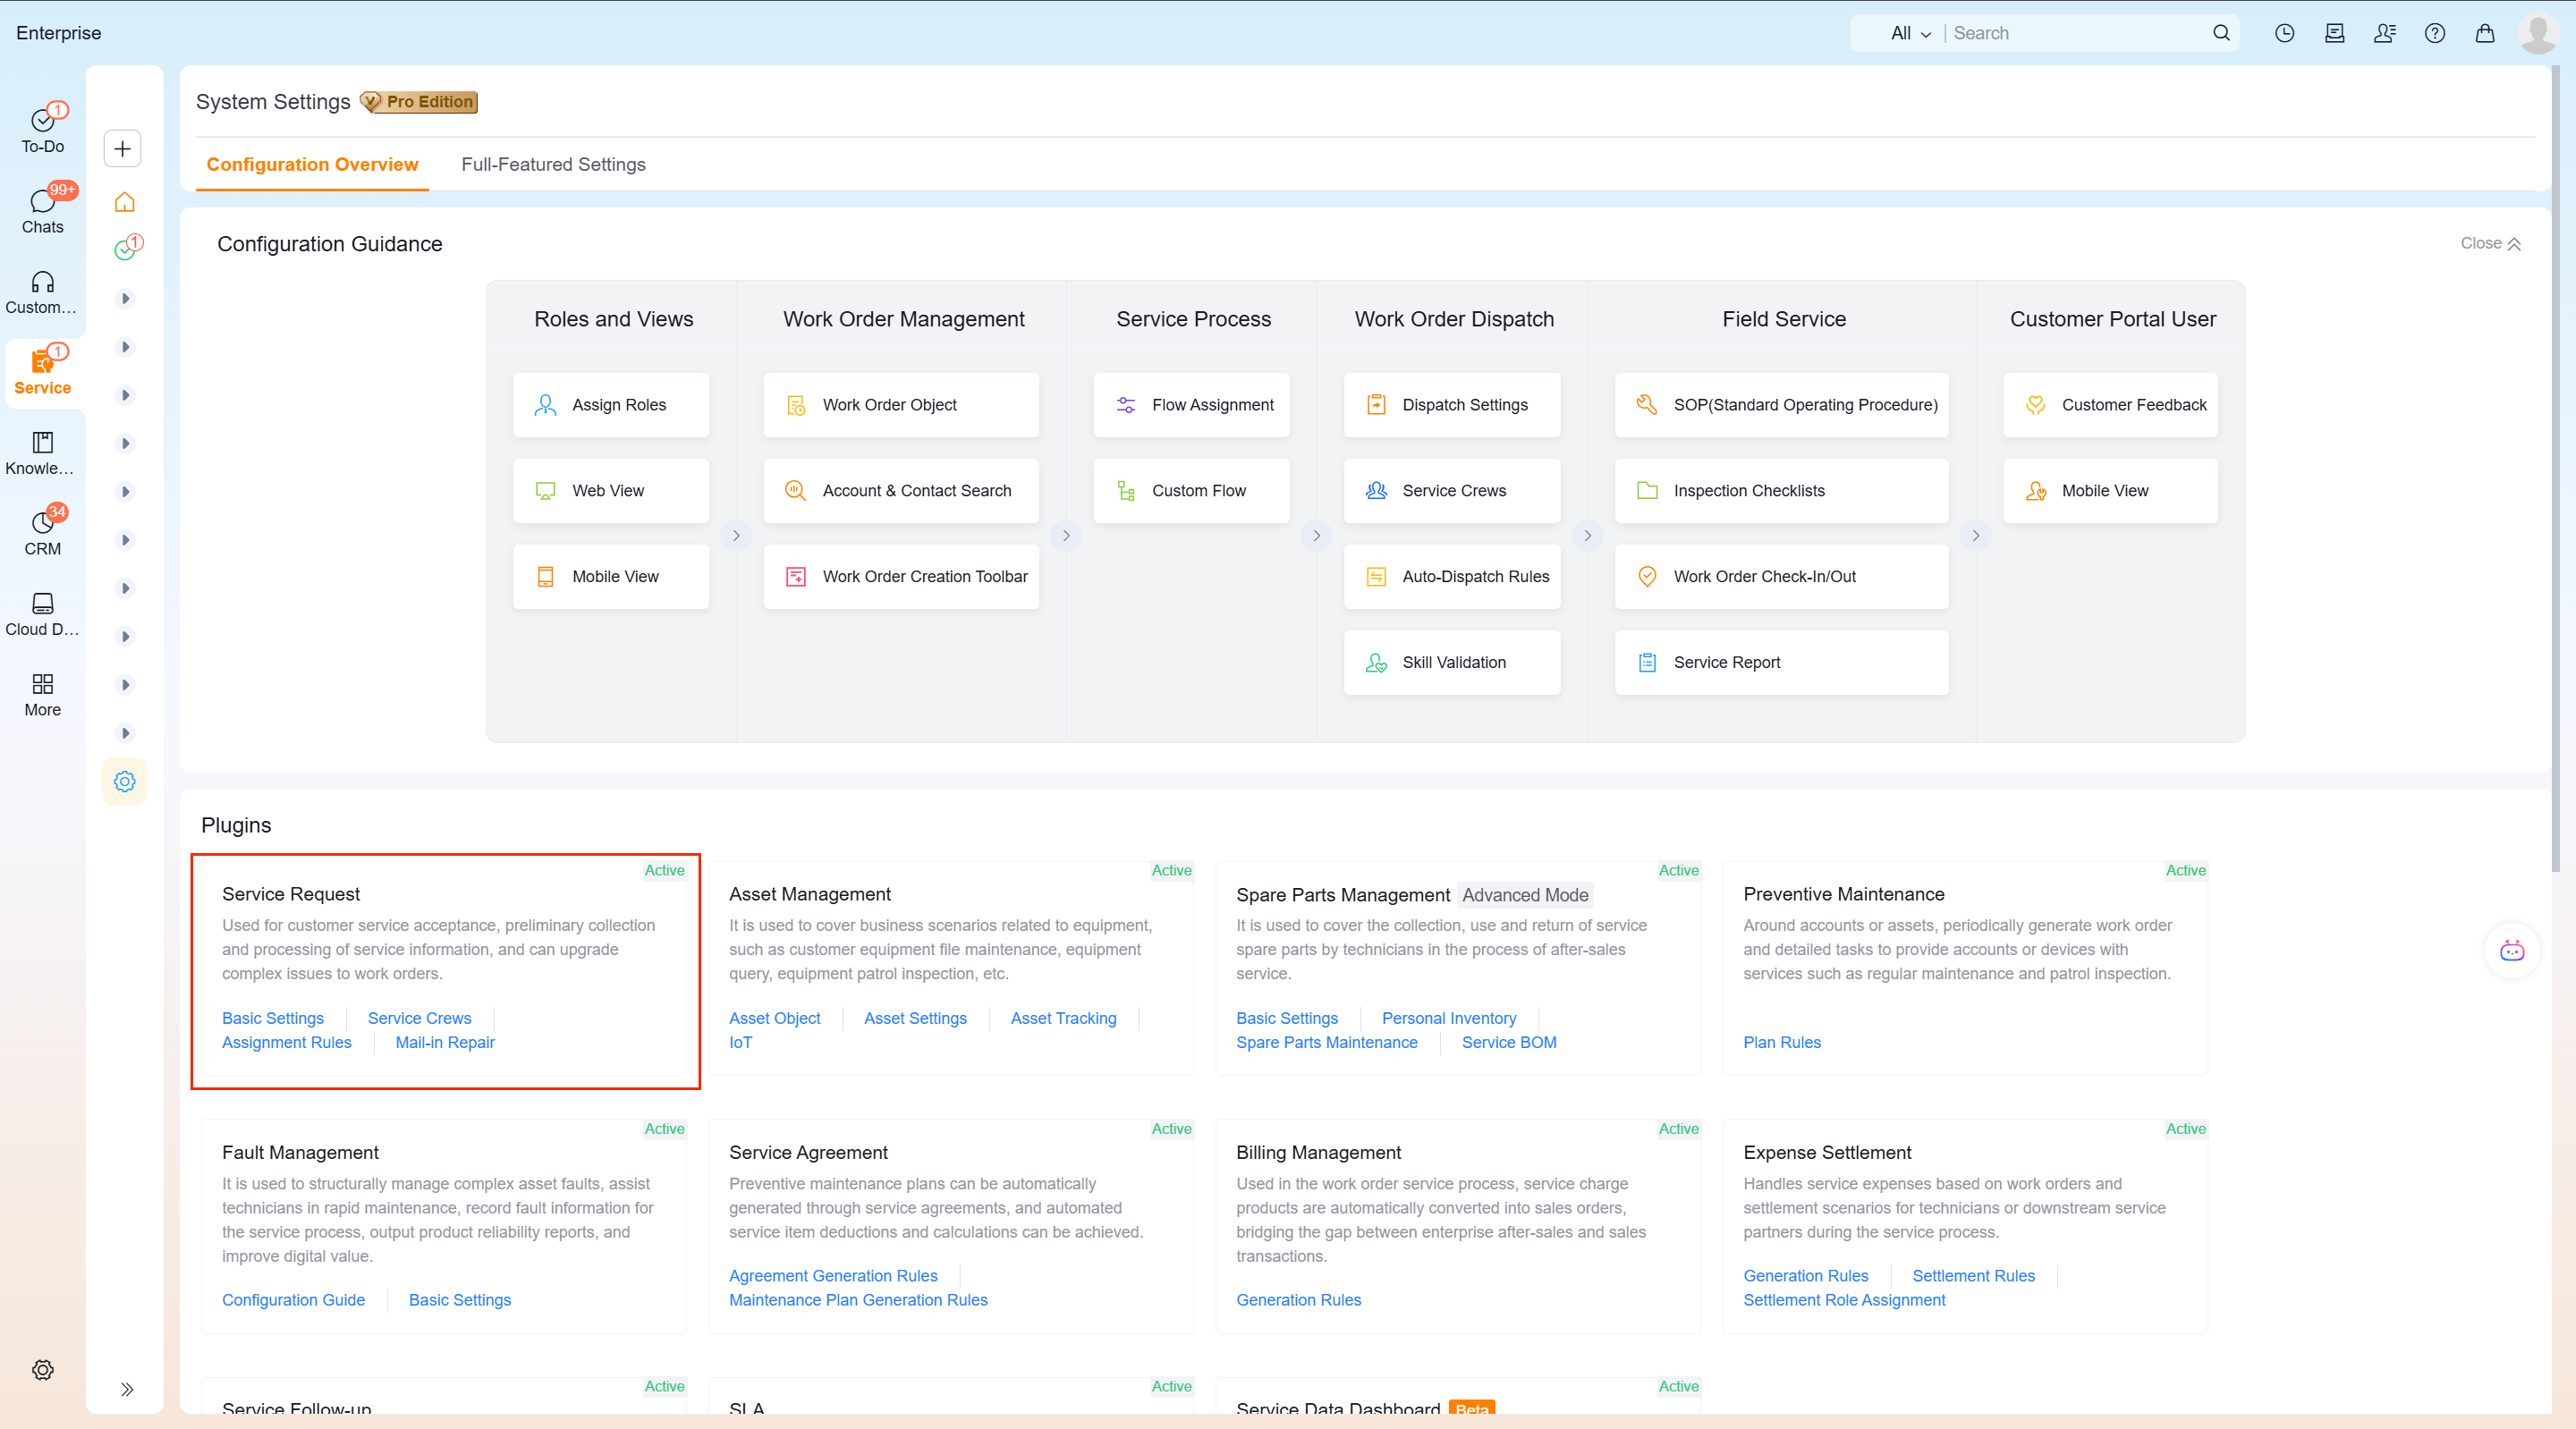The height and width of the screenshot is (1429, 2576).
Task: Click the bottom-left settings gear icon
Action: pyautogui.click(x=42, y=1370)
